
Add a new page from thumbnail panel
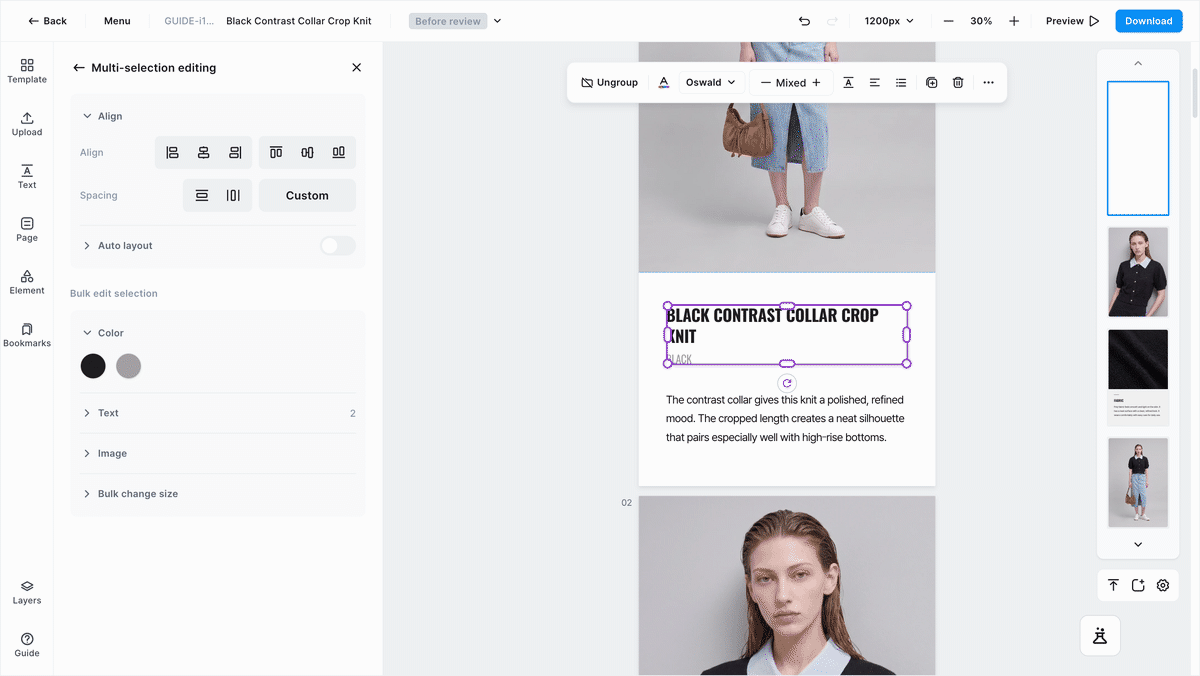(x=1138, y=585)
